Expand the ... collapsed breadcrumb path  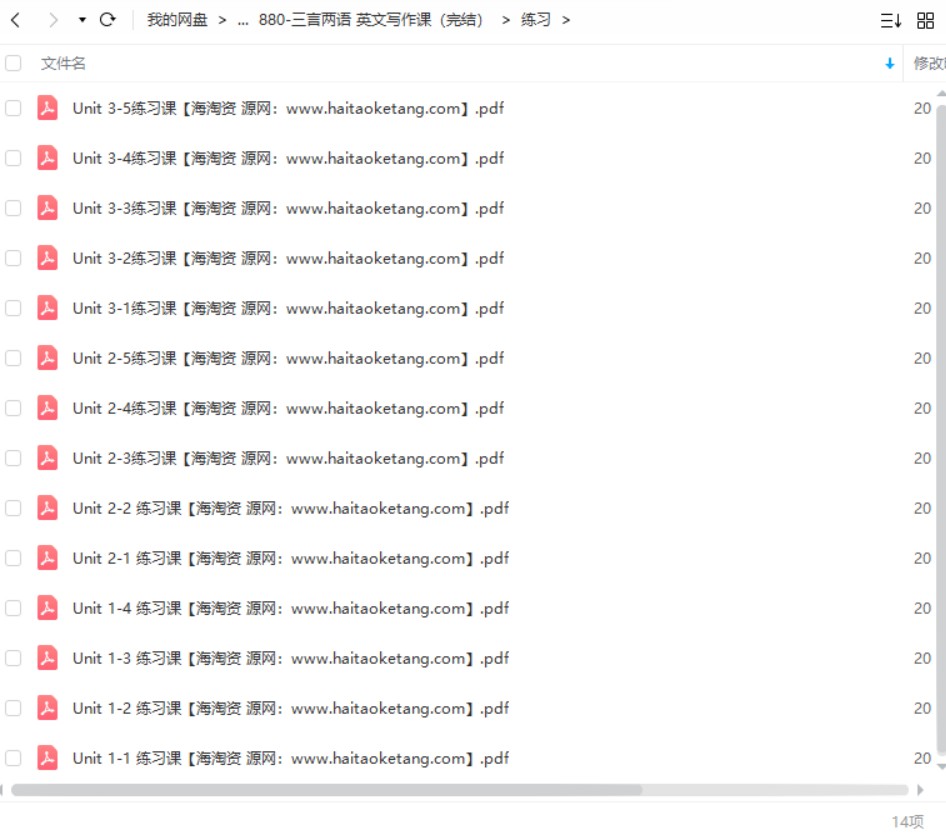click(243, 21)
